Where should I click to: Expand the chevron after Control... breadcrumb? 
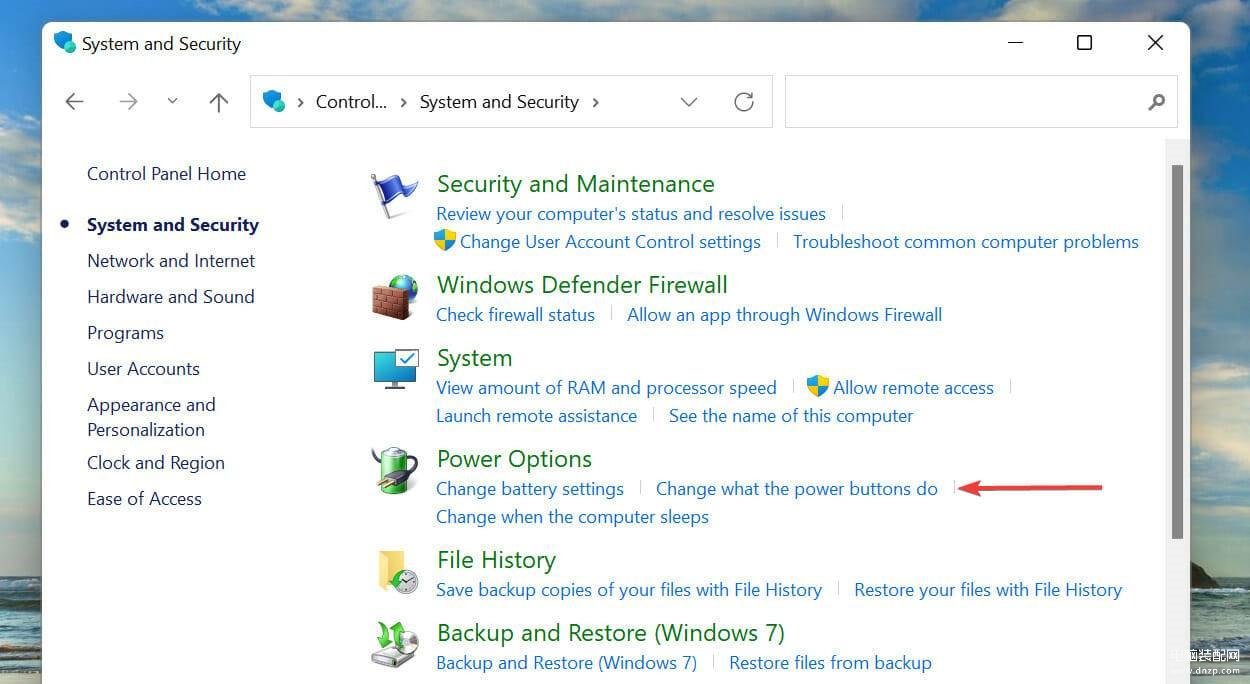[404, 102]
